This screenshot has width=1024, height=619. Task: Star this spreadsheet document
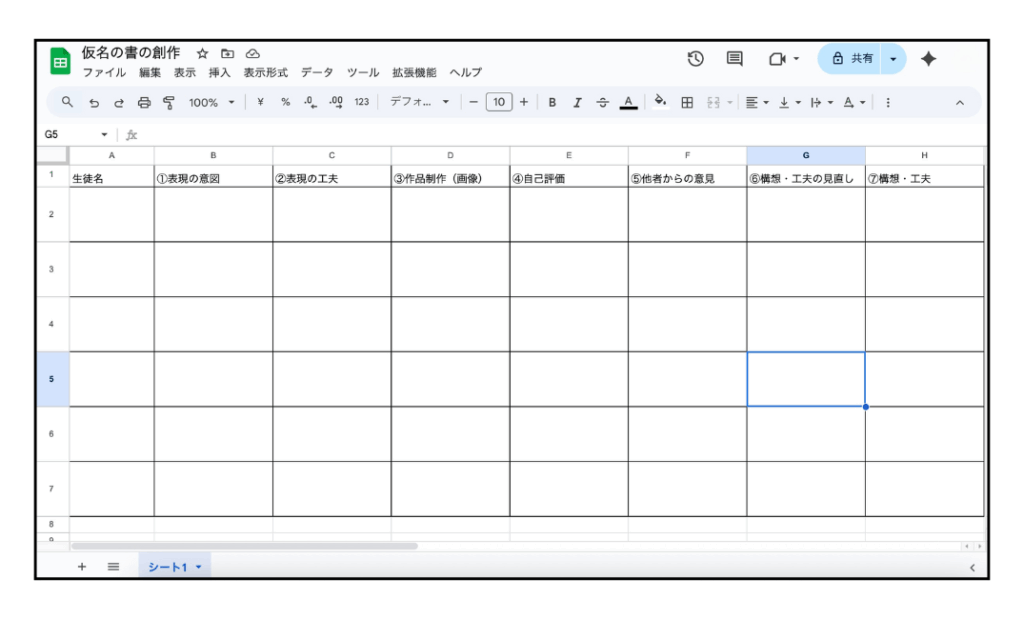pos(202,53)
